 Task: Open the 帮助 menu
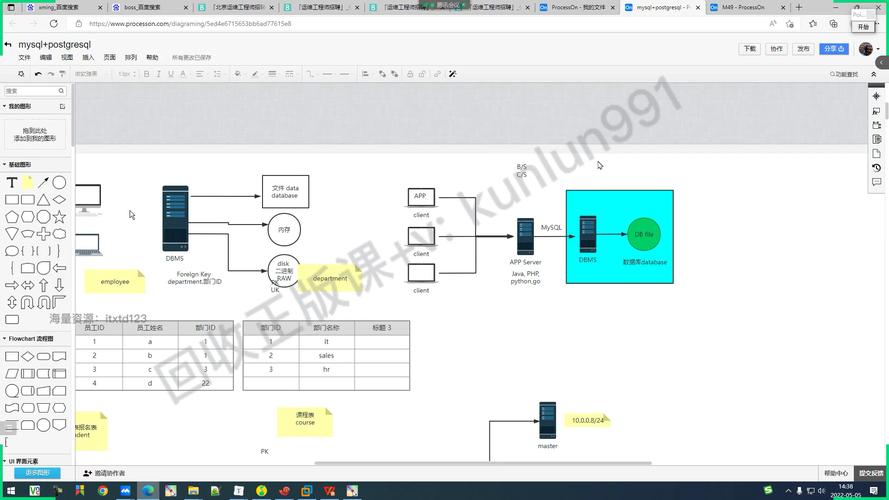click(x=152, y=57)
